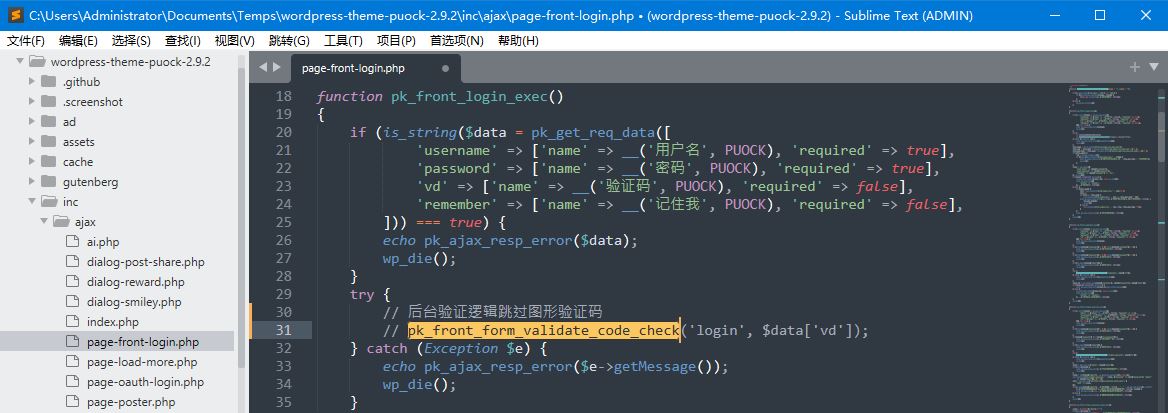The image size is (1168, 413).
Task: Expand the .github folder arrow
Action: (x=32, y=82)
